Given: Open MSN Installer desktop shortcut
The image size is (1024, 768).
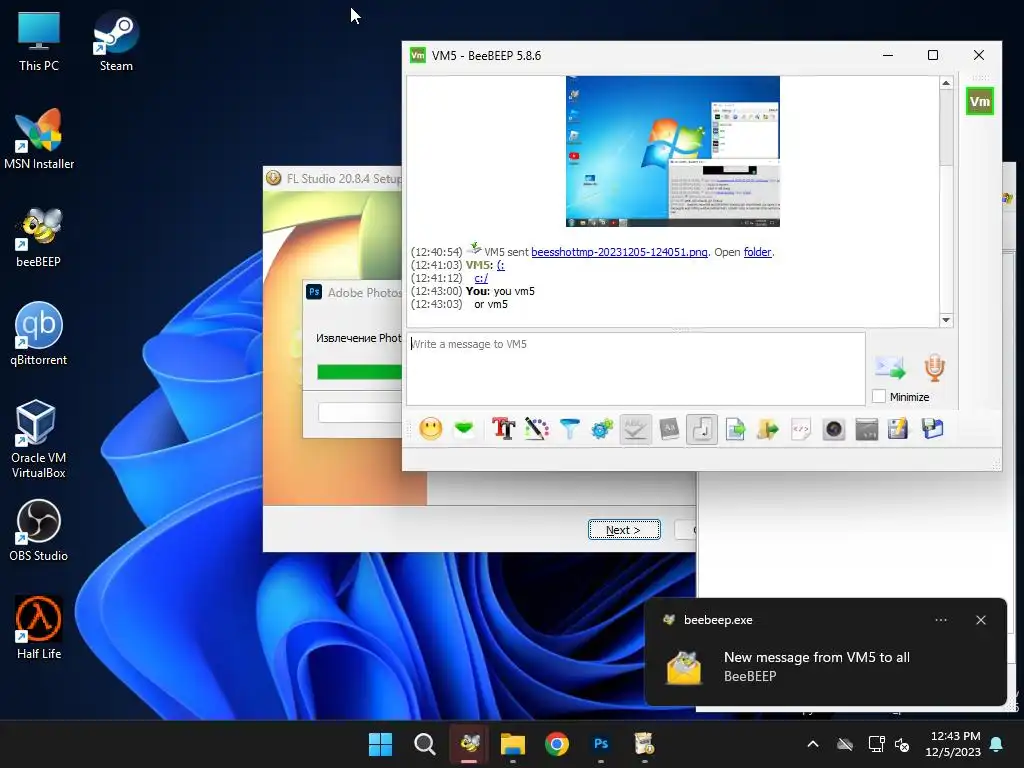Looking at the screenshot, I should coord(39,140).
